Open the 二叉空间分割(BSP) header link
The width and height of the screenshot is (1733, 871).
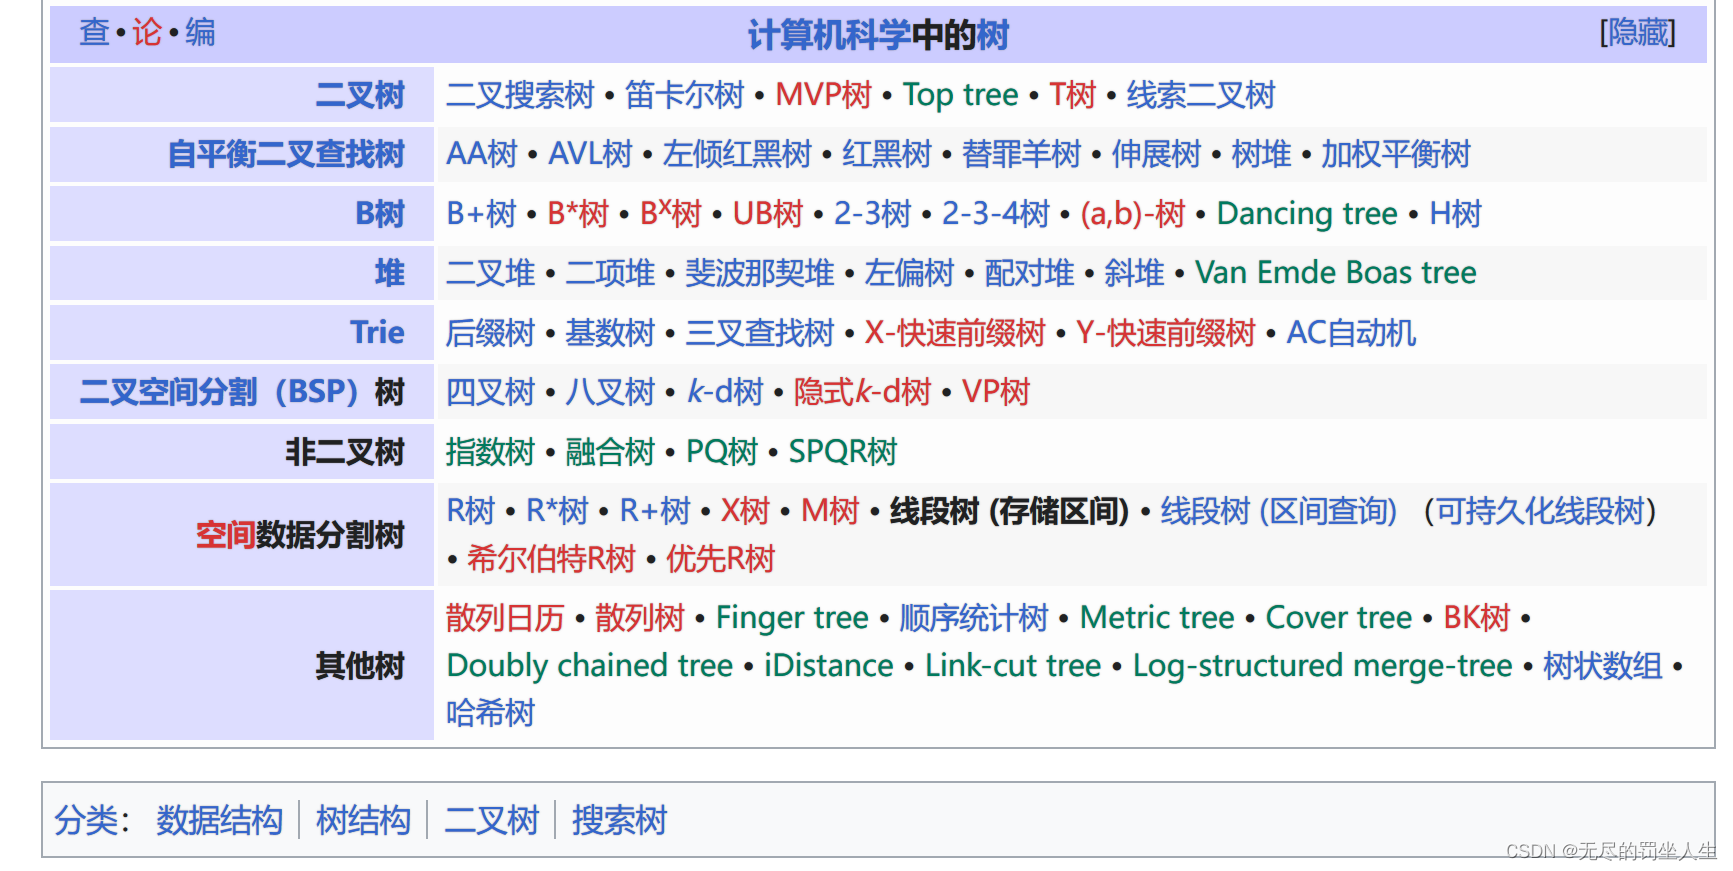point(220,391)
